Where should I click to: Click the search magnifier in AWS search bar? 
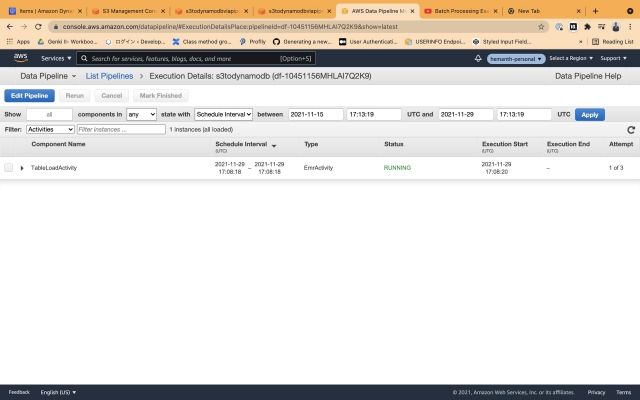click(x=84, y=58)
